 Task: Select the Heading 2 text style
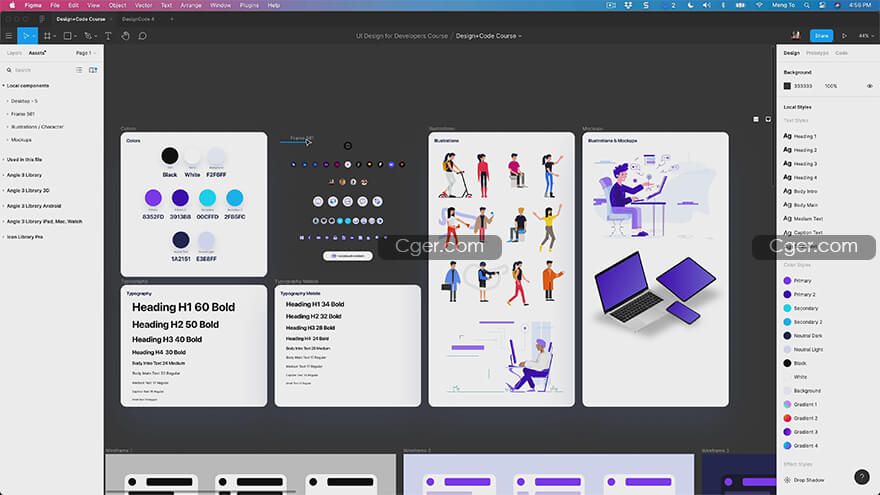pyautogui.click(x=805, y=150)
